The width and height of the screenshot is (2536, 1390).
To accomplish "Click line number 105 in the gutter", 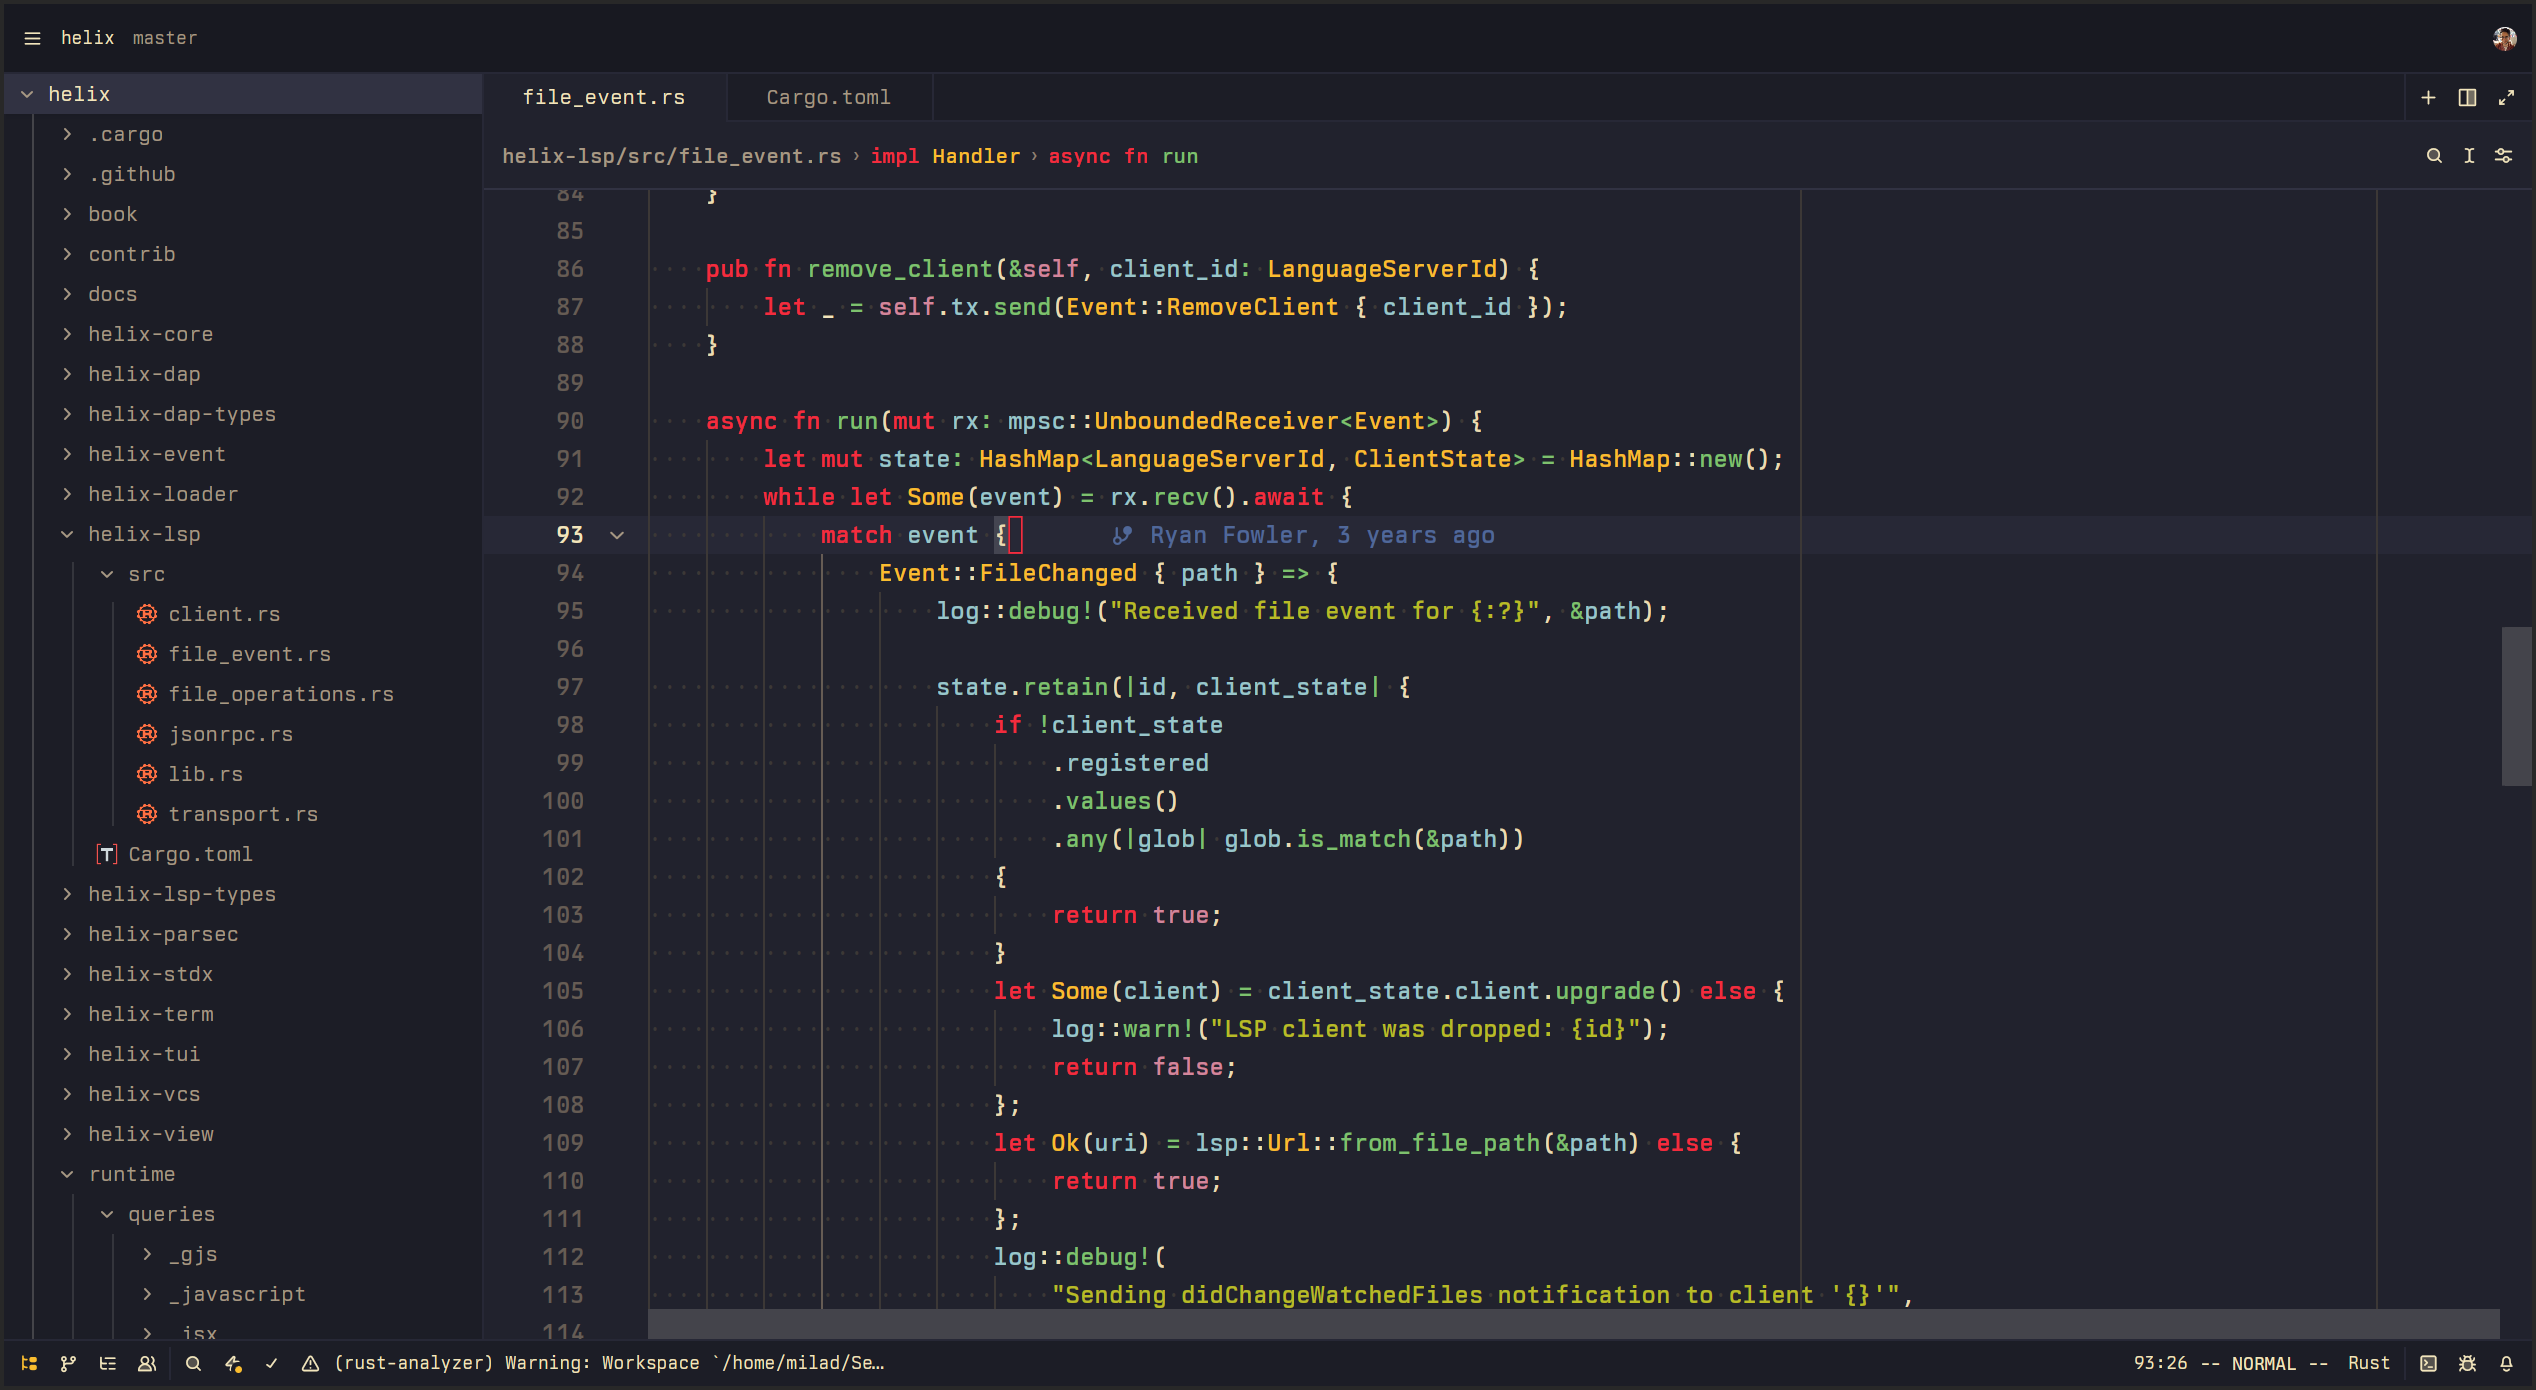I will [x=563, y=991].
